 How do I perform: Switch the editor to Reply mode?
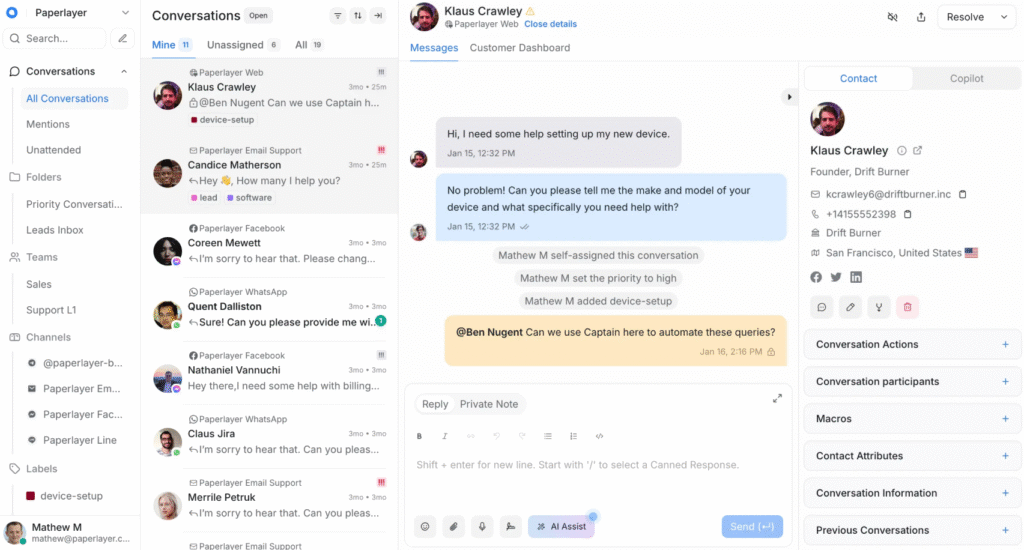(435, 404)
